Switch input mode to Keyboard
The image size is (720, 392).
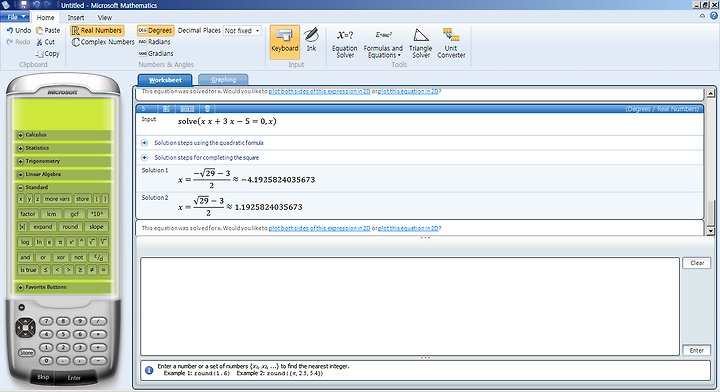pyautogui.click(x=285, y=42)
